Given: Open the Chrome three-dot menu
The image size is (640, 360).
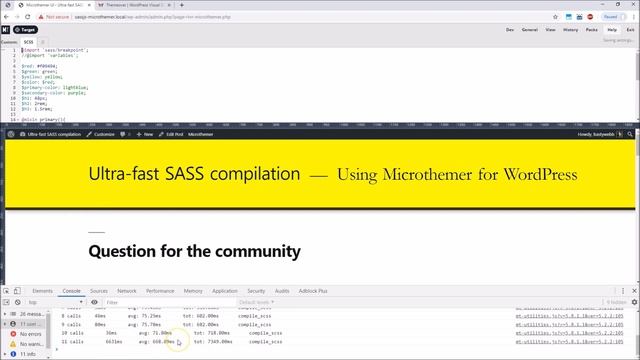Looking at the screenshot, I should click(634, 17).
